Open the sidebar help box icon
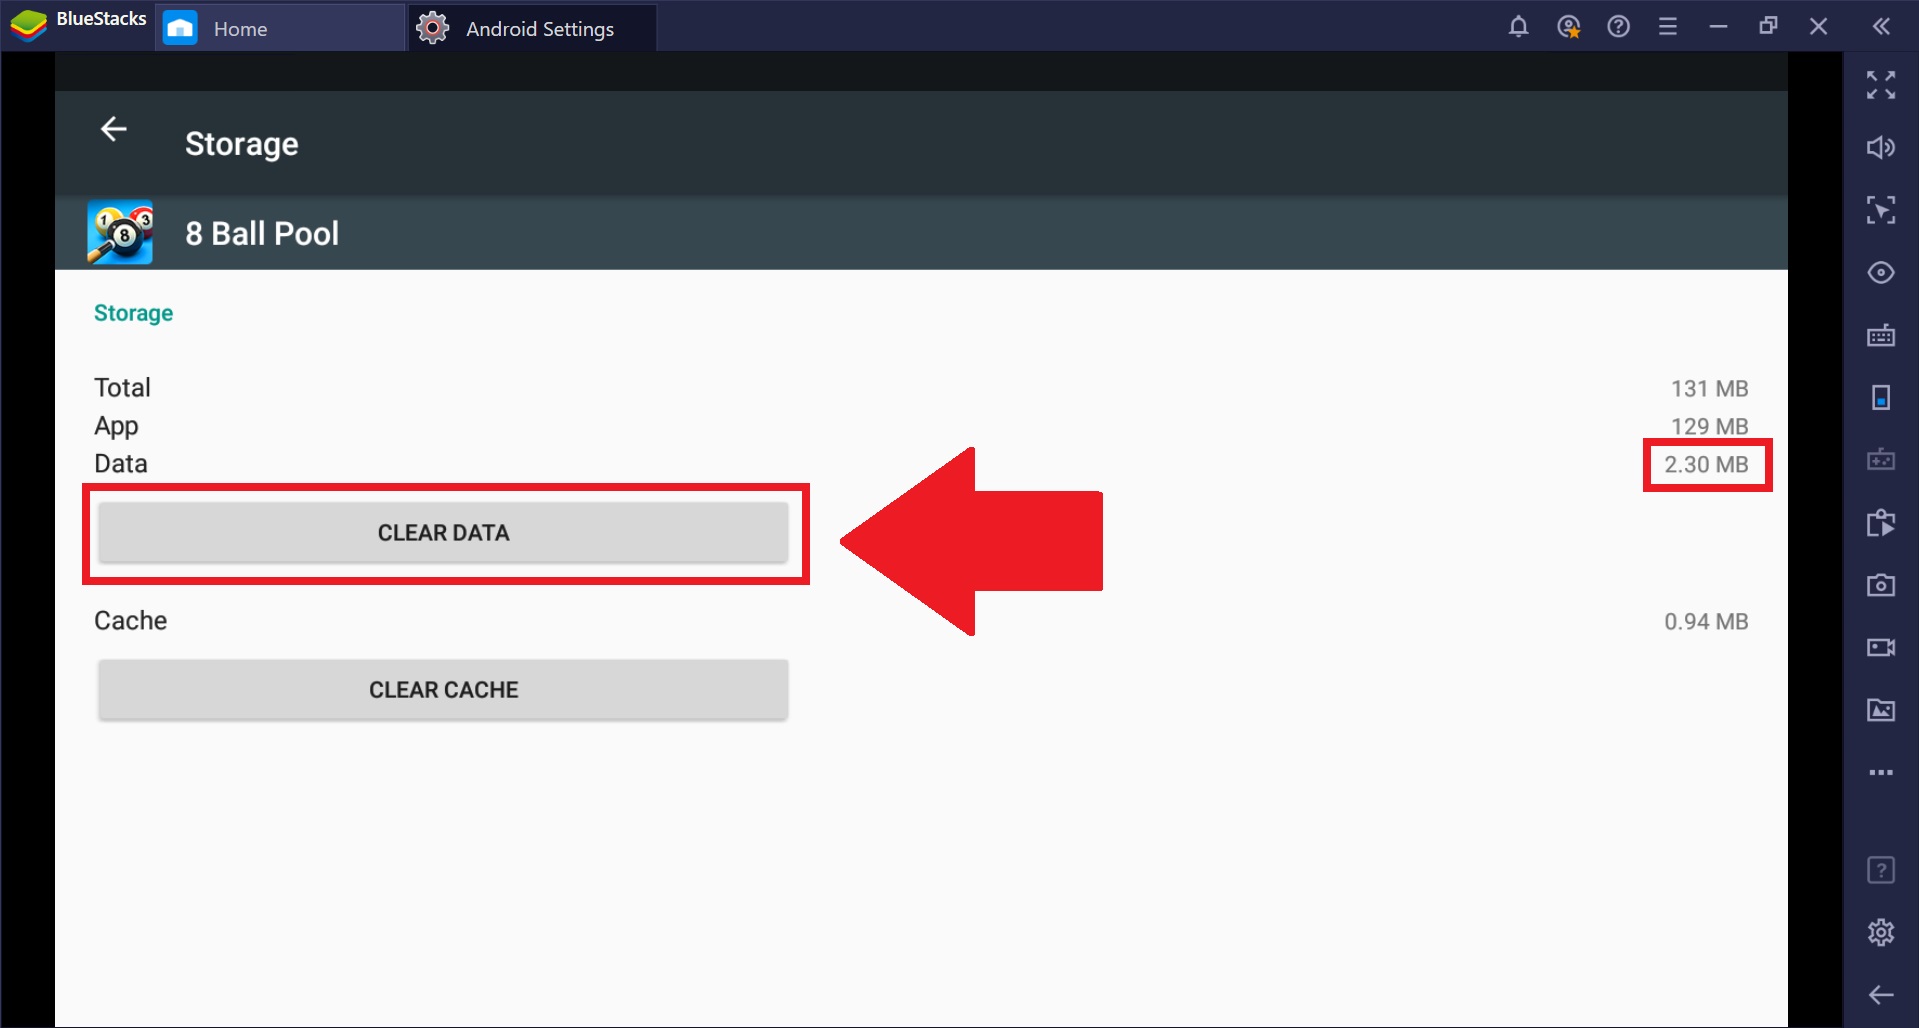 point(1881,870)
